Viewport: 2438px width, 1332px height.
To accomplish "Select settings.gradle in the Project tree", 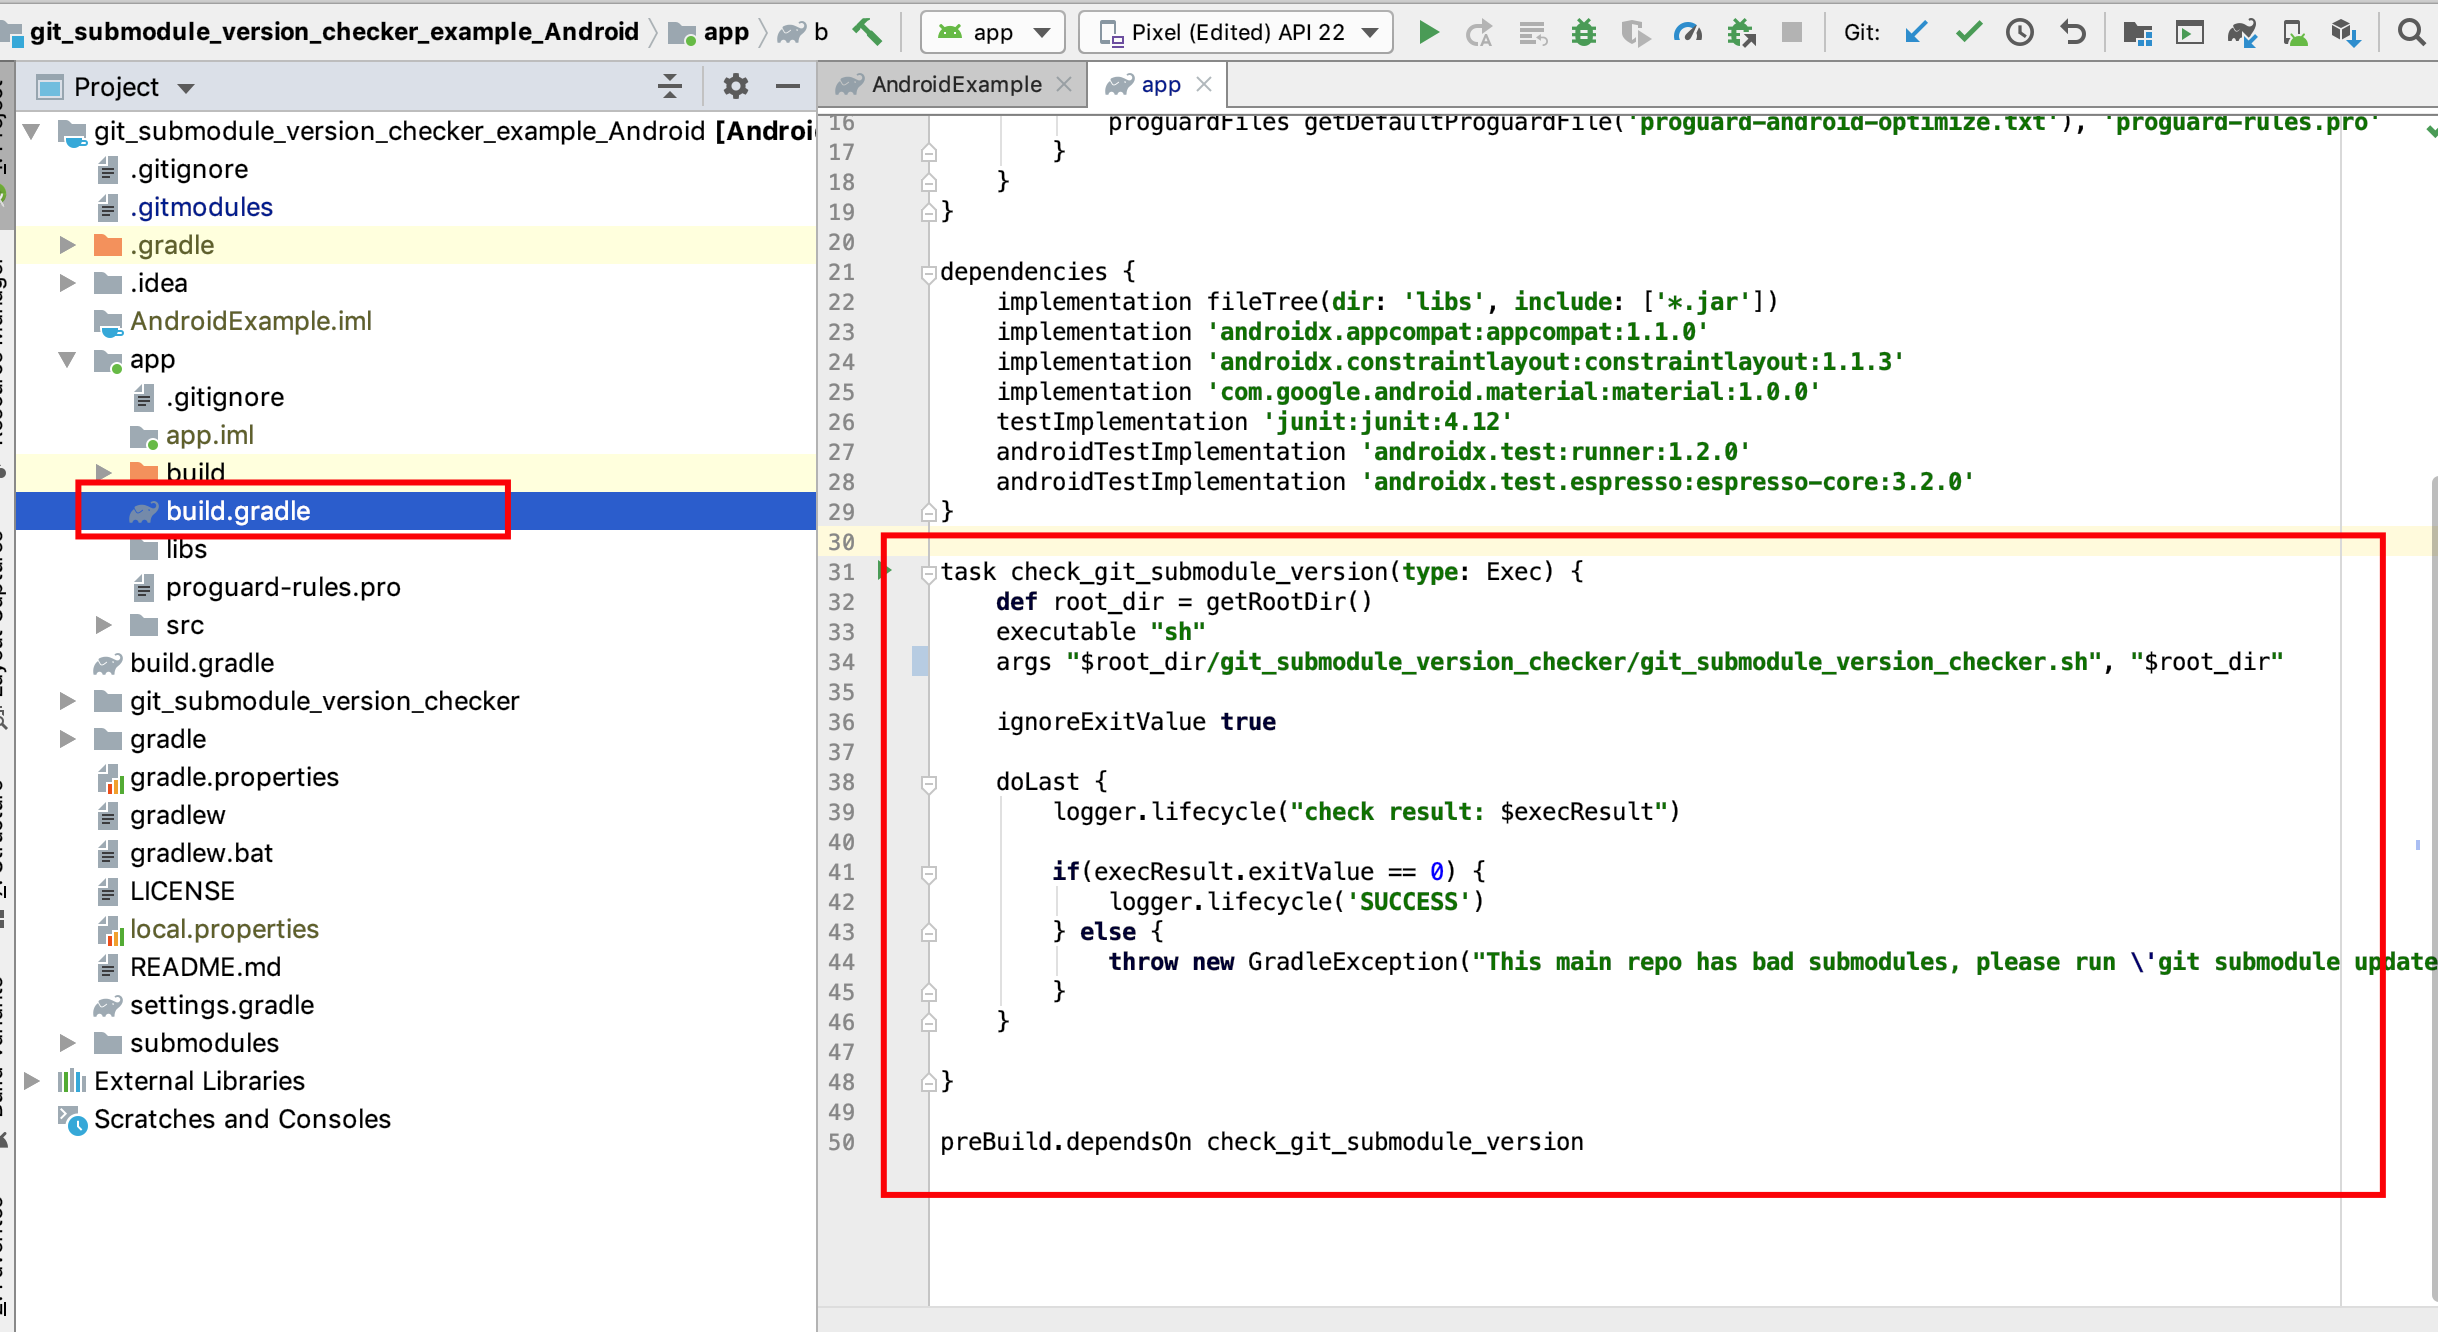I will coord(222,1004).
